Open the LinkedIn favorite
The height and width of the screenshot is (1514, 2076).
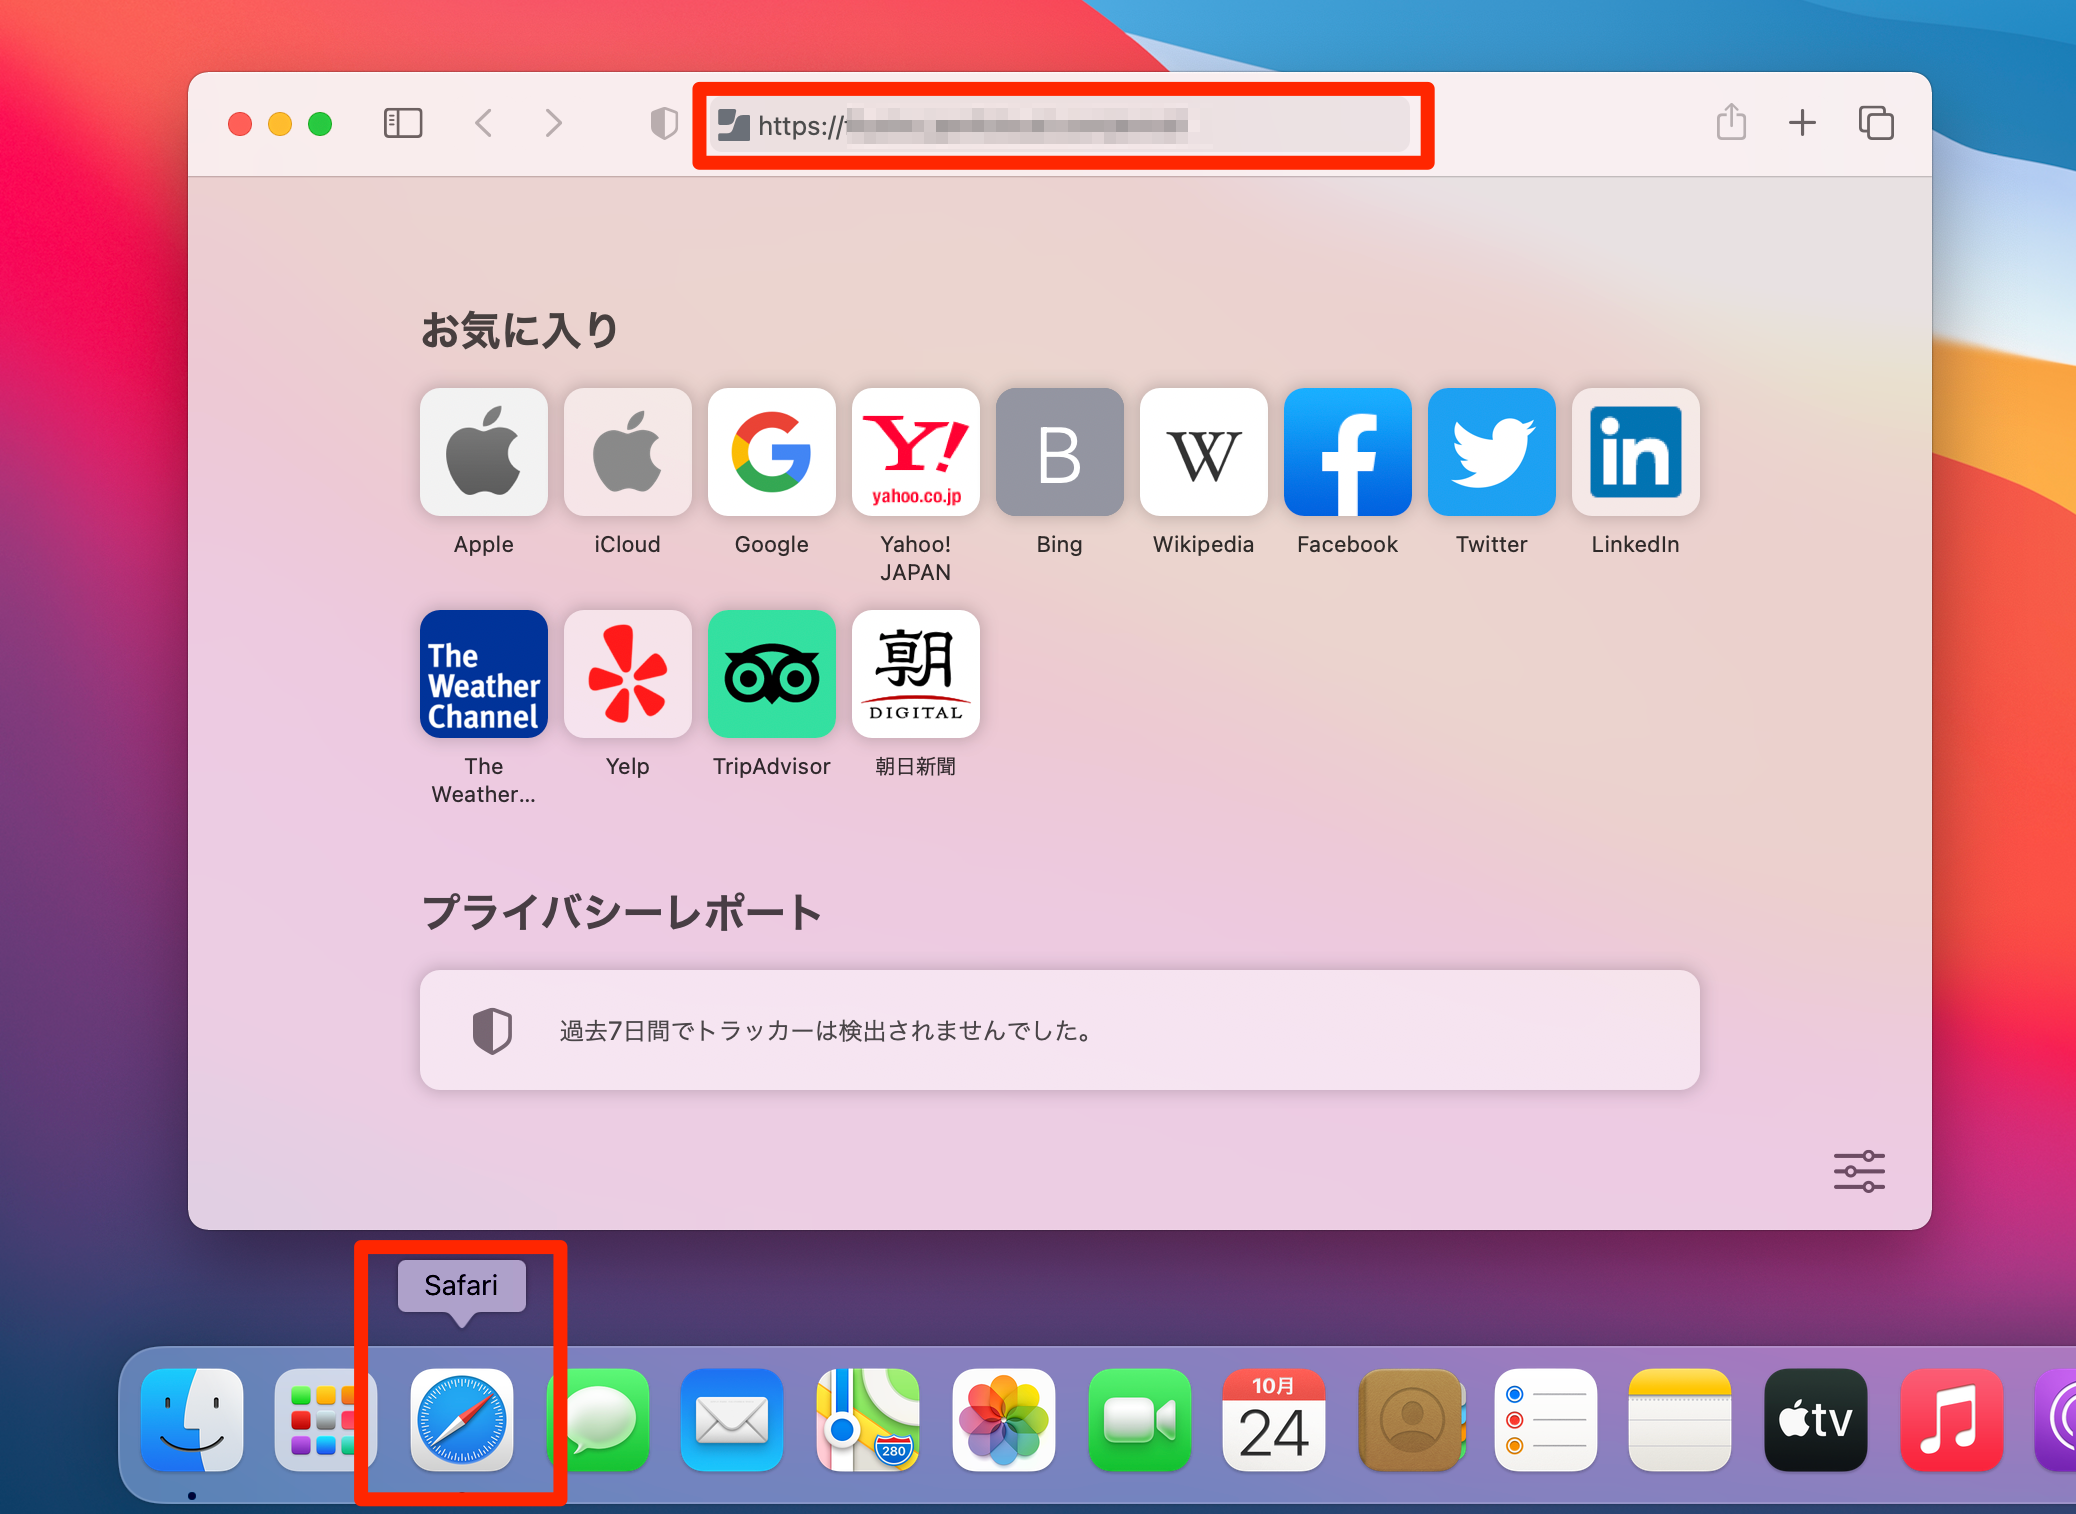(1636, 452)
